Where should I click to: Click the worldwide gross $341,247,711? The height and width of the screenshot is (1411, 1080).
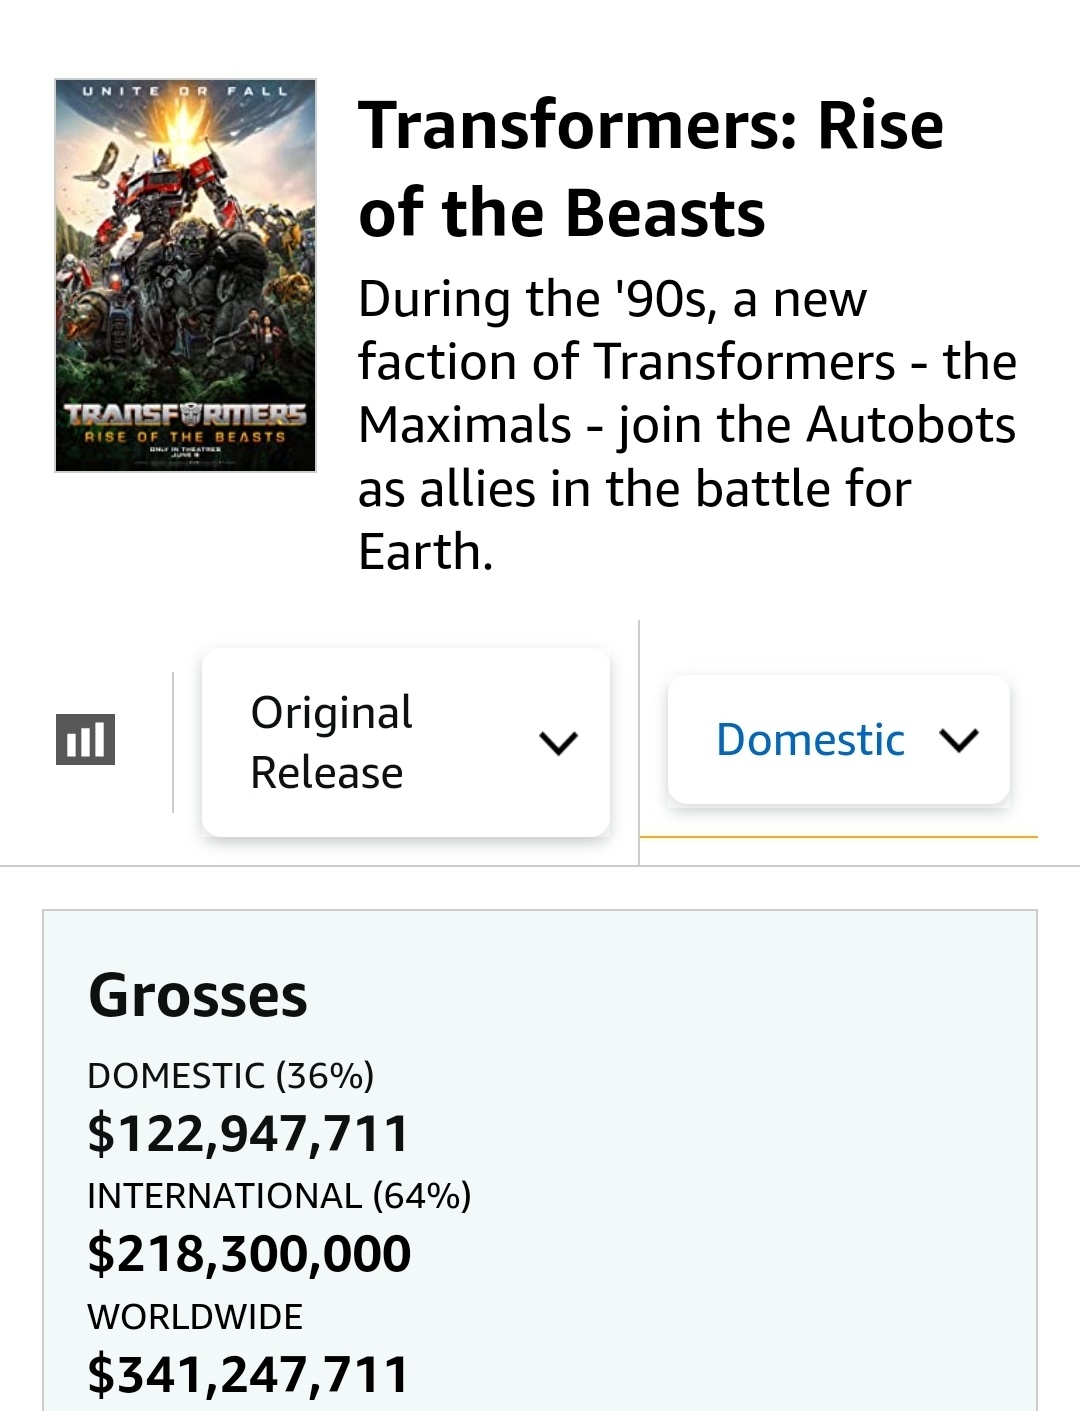(248, 1374)
